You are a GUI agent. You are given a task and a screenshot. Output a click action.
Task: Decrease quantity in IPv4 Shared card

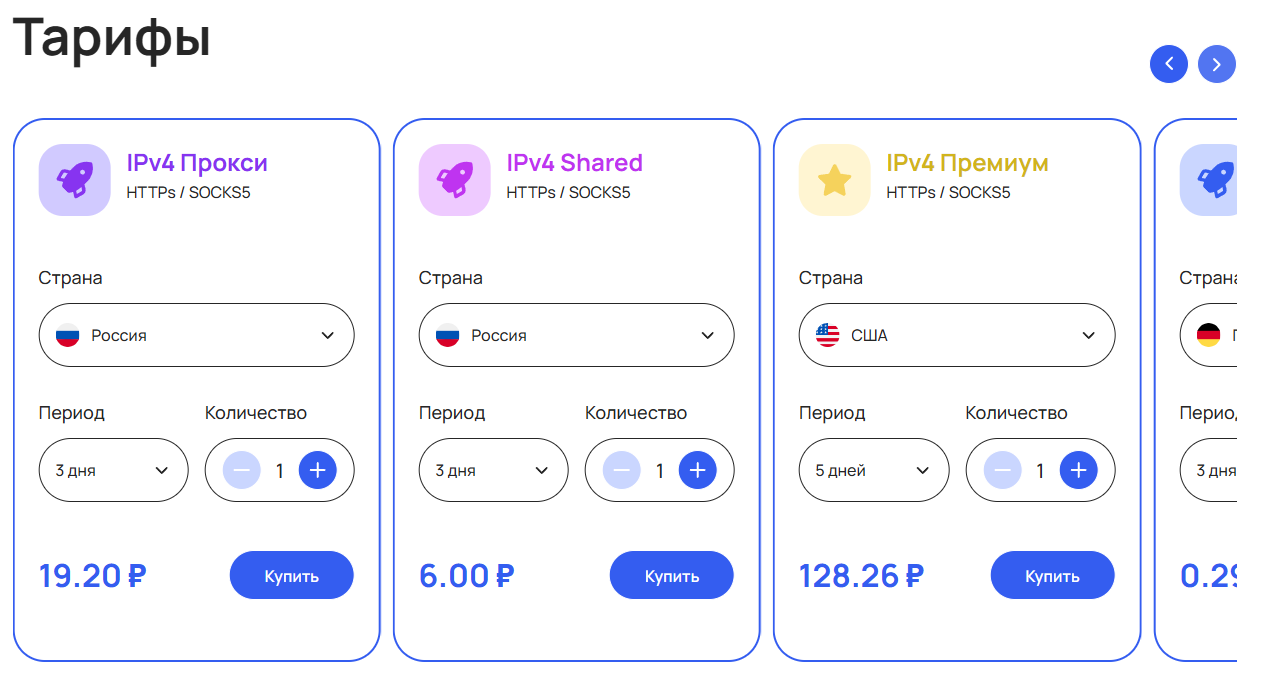pos(622,470)
